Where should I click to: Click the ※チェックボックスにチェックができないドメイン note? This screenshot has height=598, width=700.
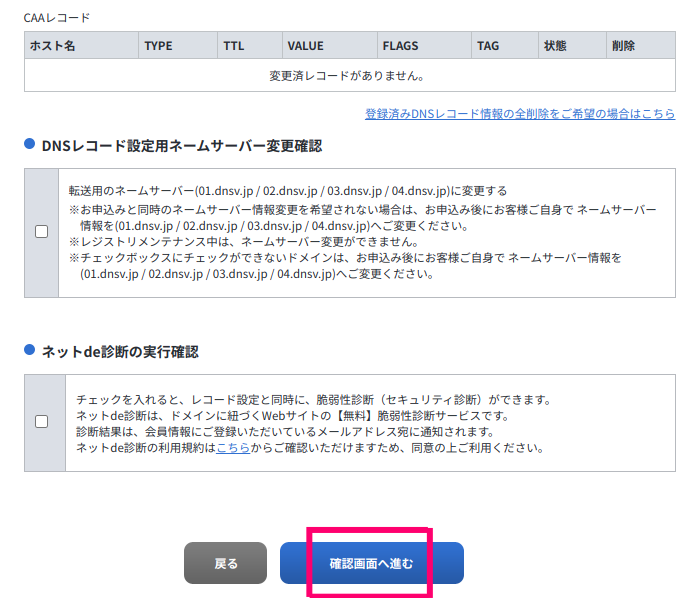click(x=345, y=266)
